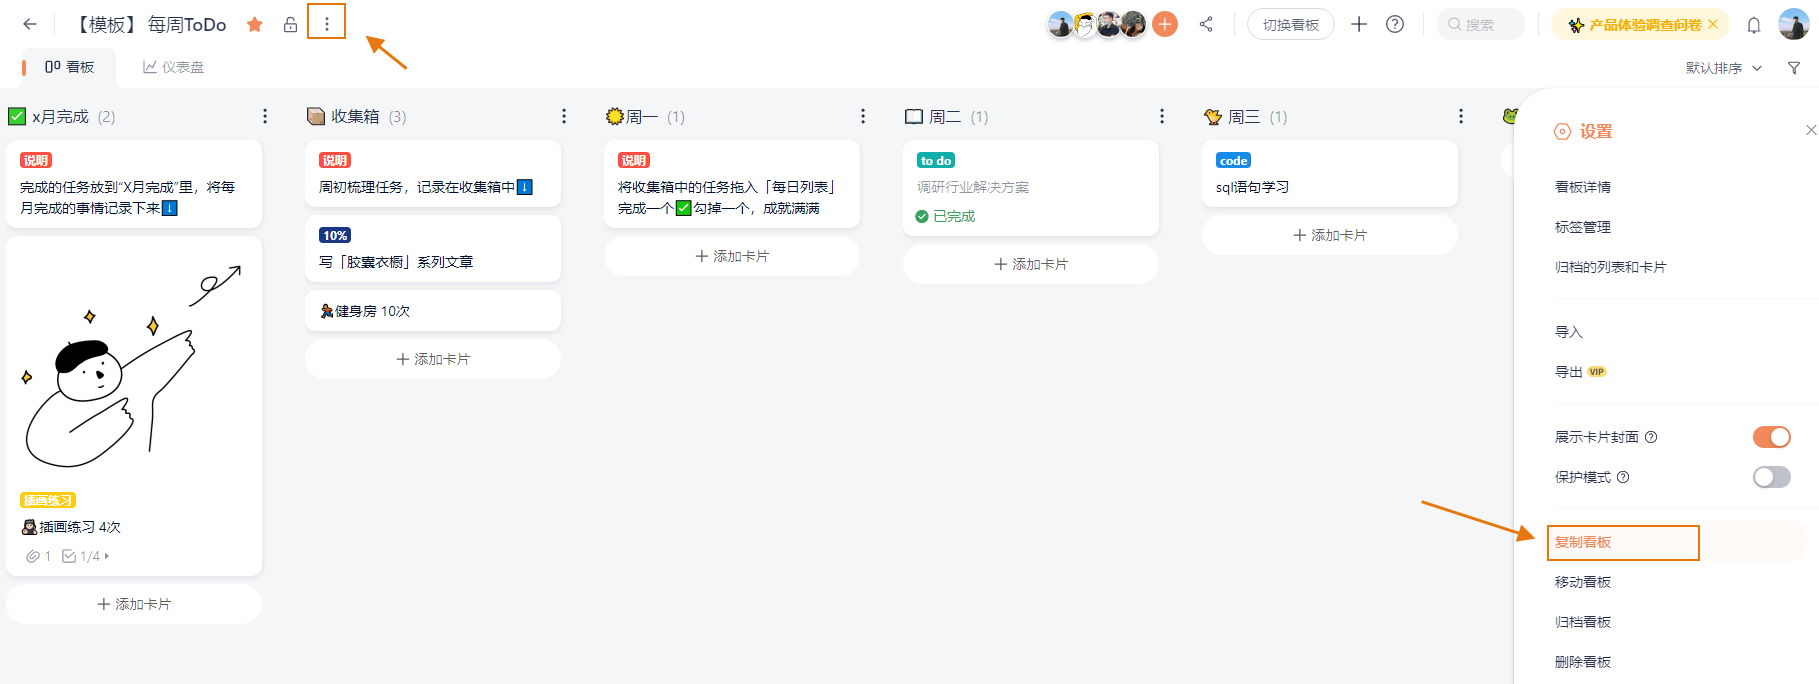Click the back arrow icon

point(30,24)
